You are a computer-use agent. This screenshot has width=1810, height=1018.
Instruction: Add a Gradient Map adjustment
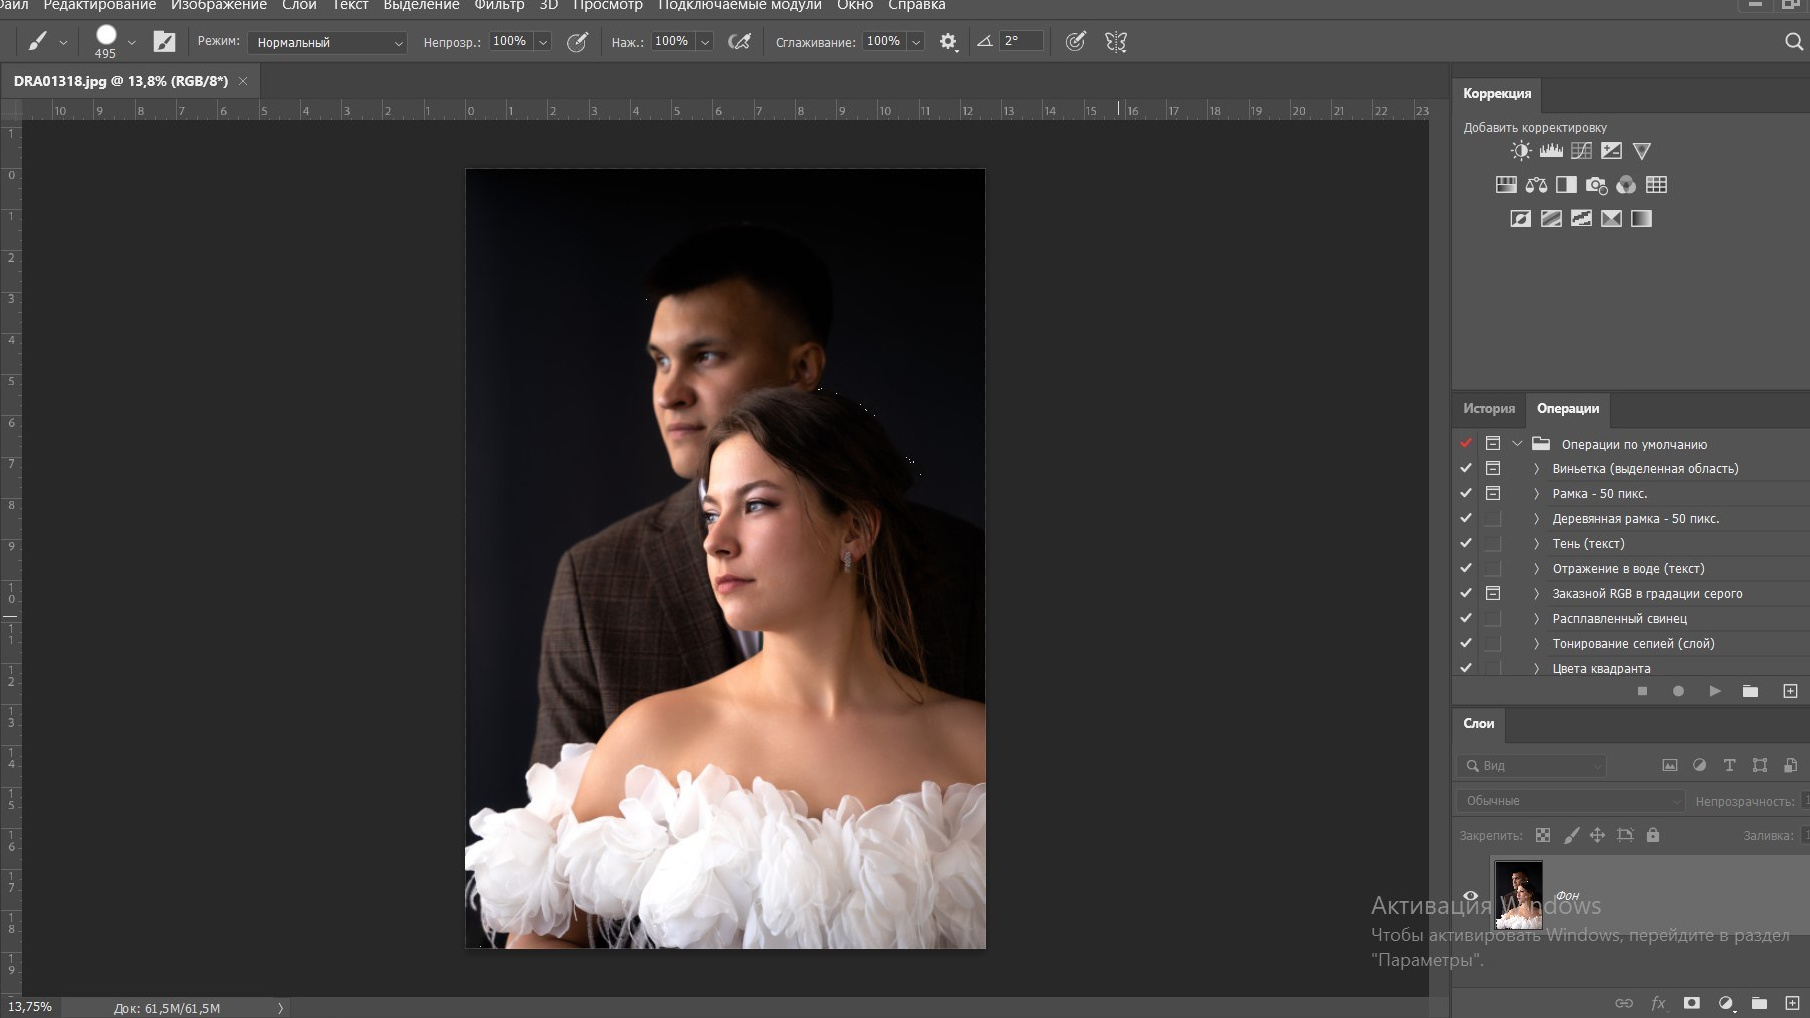1641,218
